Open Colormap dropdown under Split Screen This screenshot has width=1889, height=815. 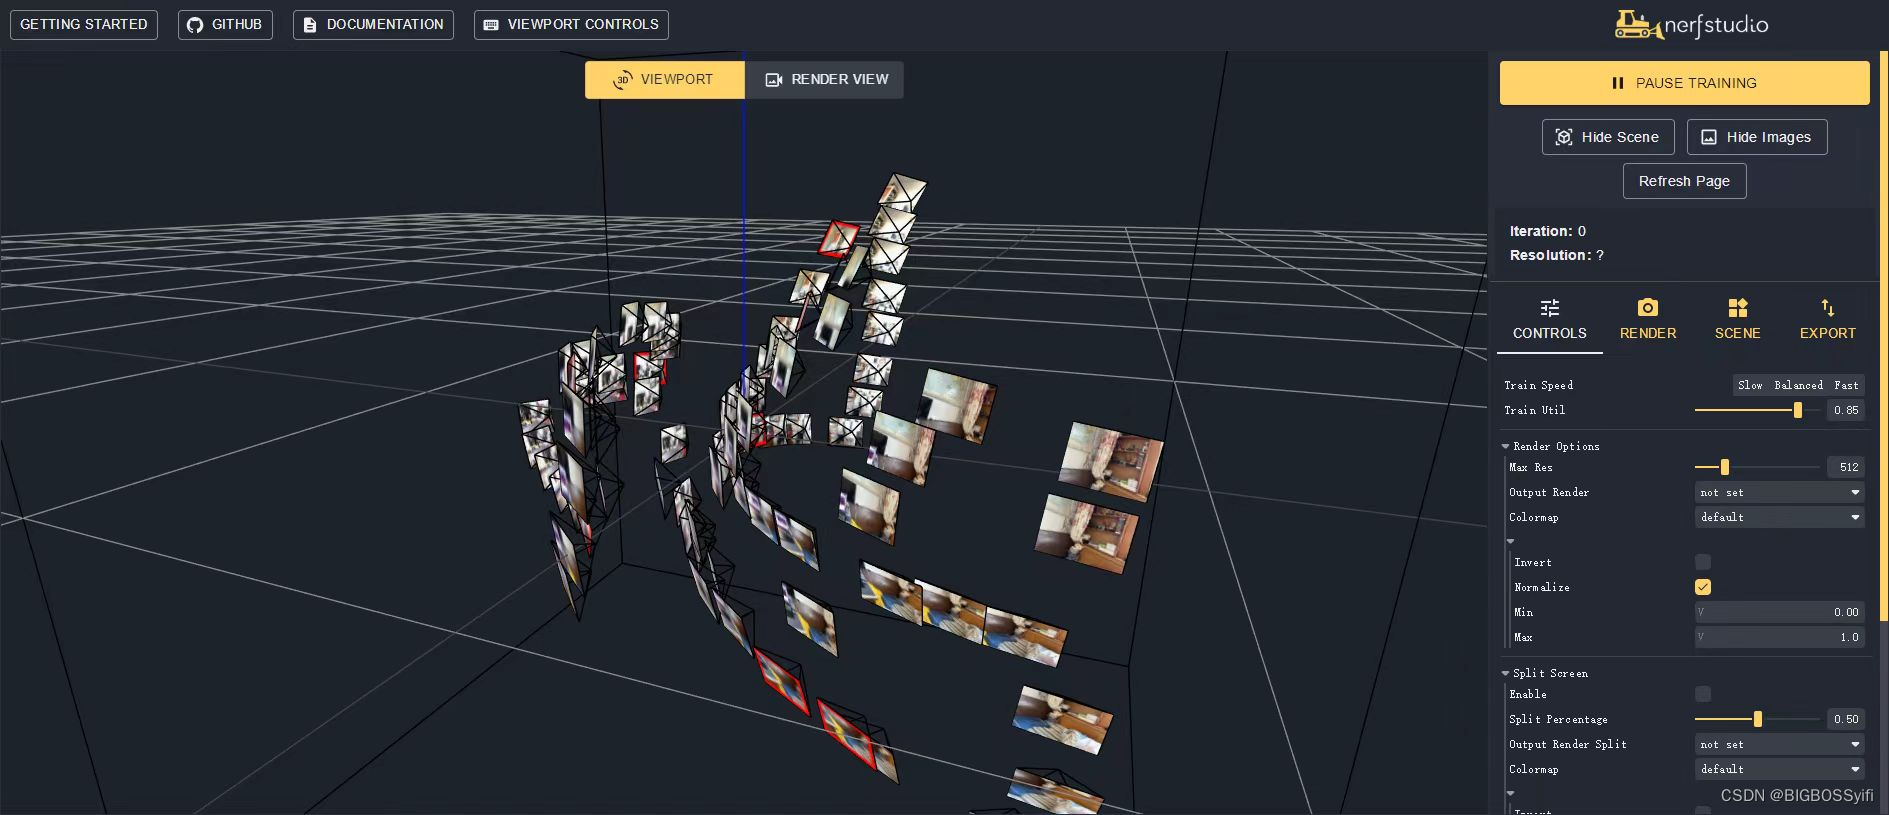point(1780,769)
